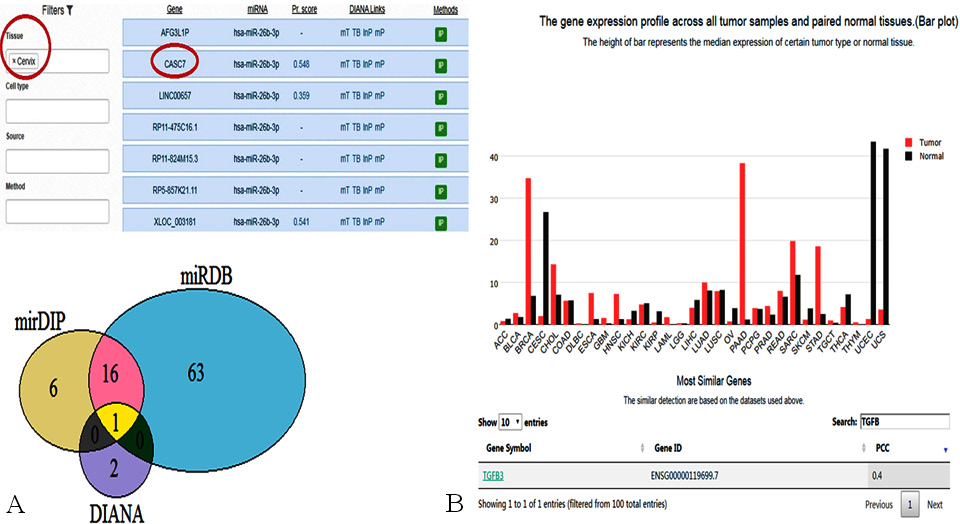Click the tall red PAAD tumor bar

[743, 244]
